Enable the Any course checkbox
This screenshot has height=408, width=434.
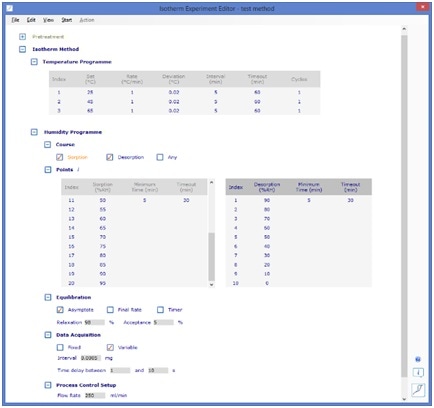(160, 157)
